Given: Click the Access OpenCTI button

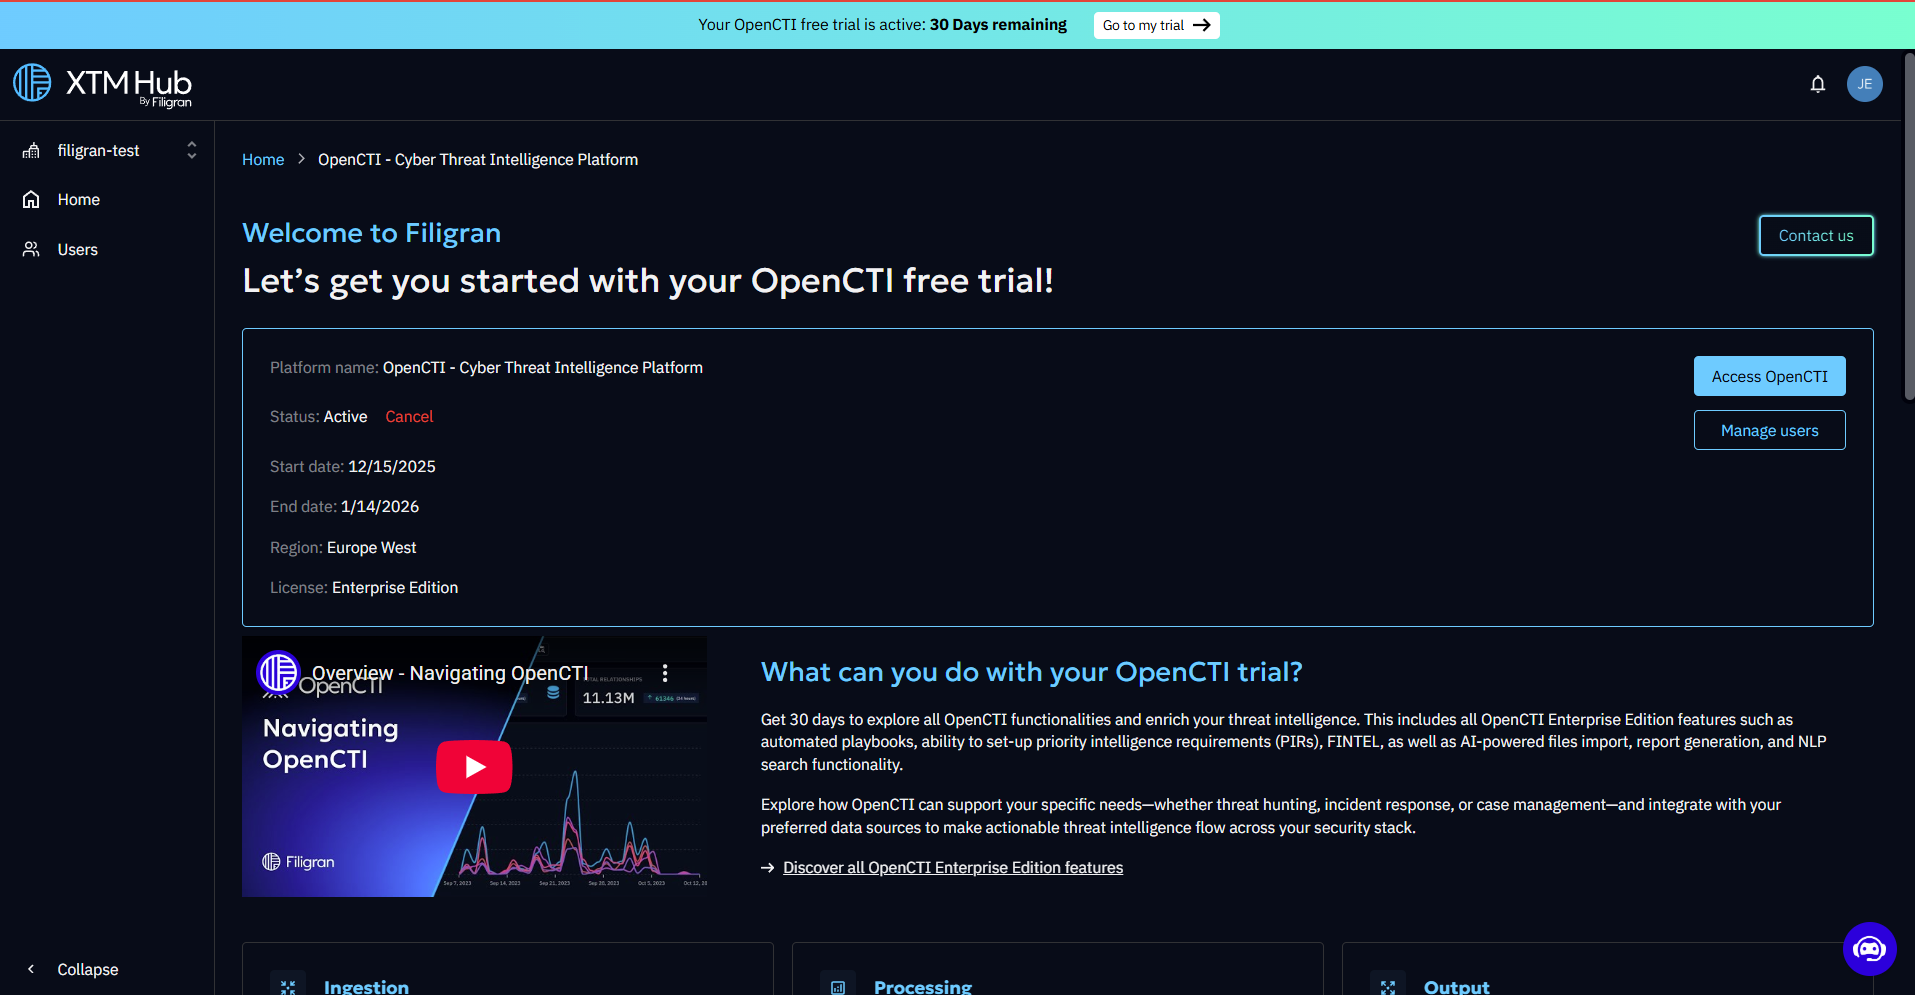Looking at the screenshot, I should [x=1769, y=377].
